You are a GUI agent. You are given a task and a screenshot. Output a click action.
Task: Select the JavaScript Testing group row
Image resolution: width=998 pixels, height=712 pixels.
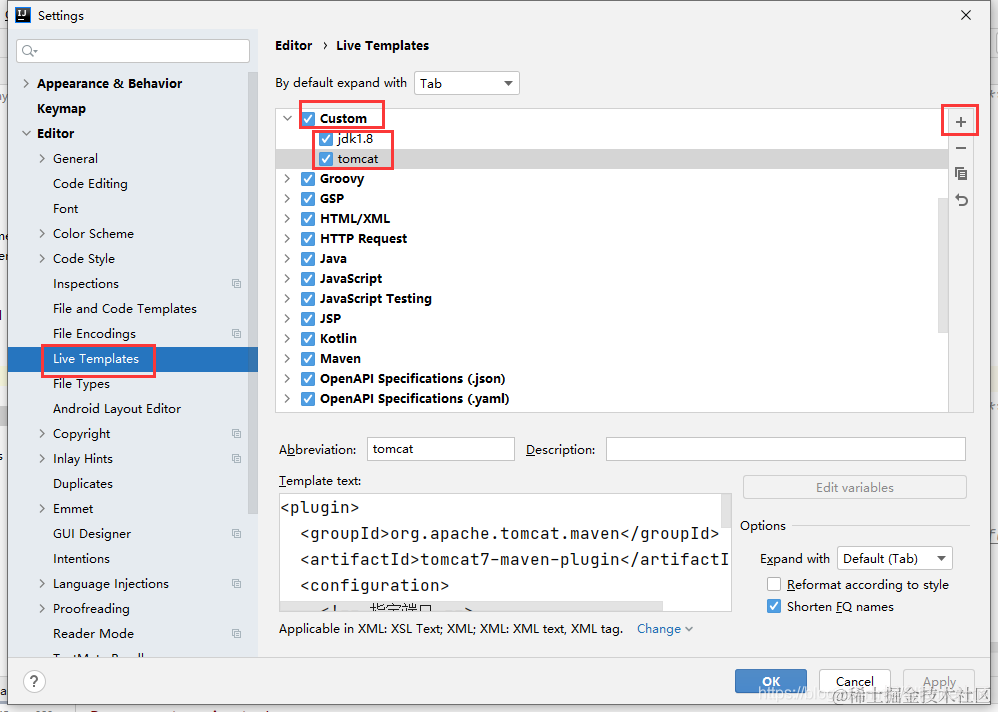[x=612, y=298]
